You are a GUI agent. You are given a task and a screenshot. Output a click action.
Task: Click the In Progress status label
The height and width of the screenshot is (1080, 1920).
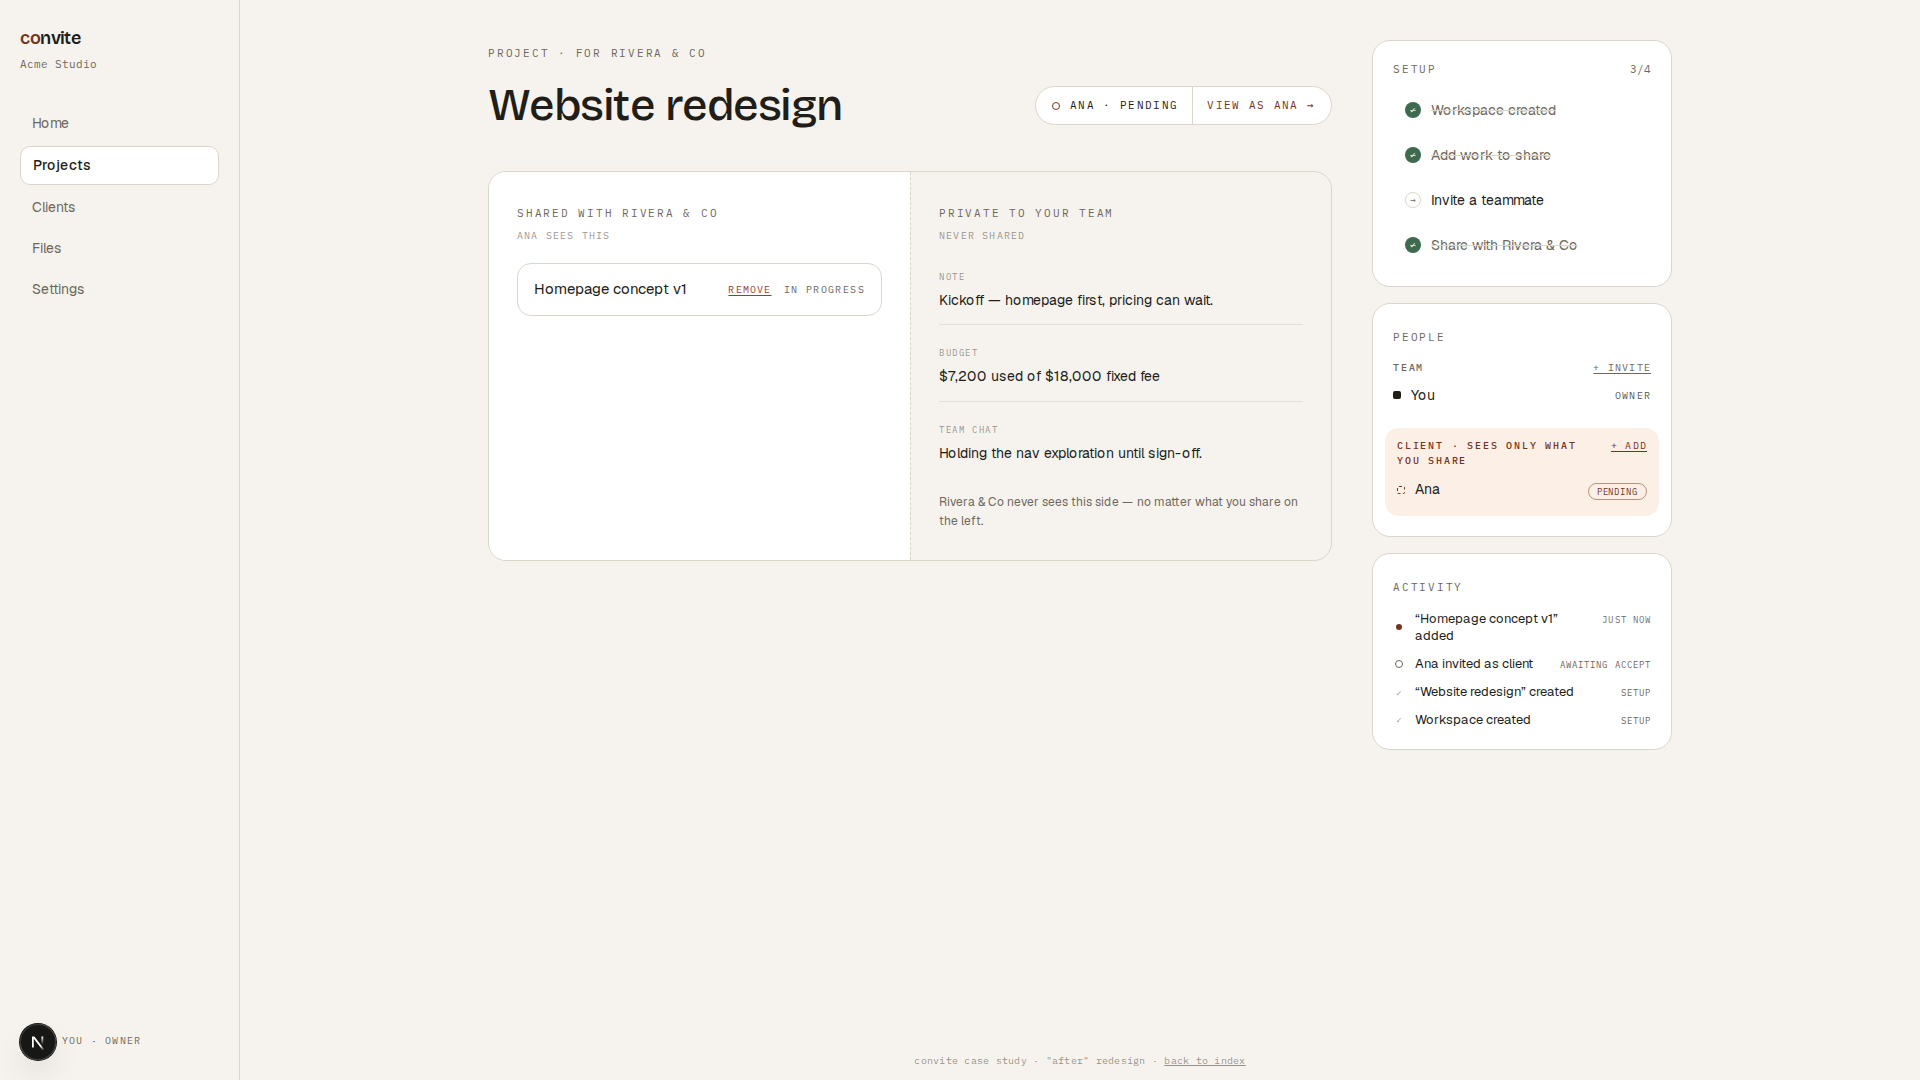click(824, 290)
